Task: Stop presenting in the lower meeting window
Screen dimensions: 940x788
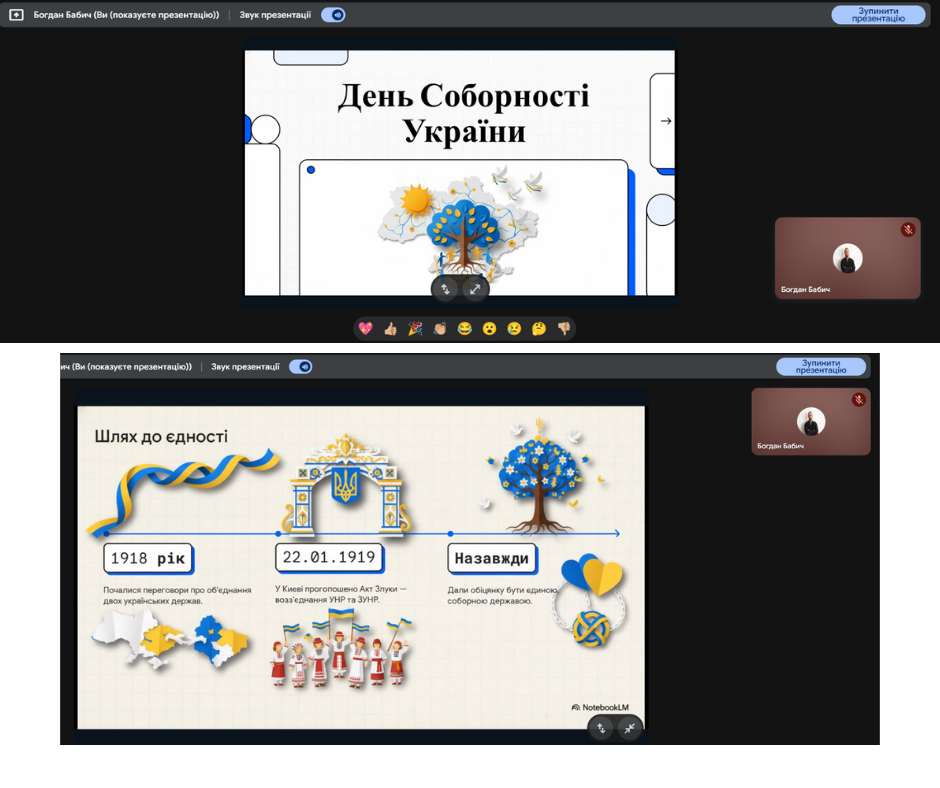Action: [821, 367]
